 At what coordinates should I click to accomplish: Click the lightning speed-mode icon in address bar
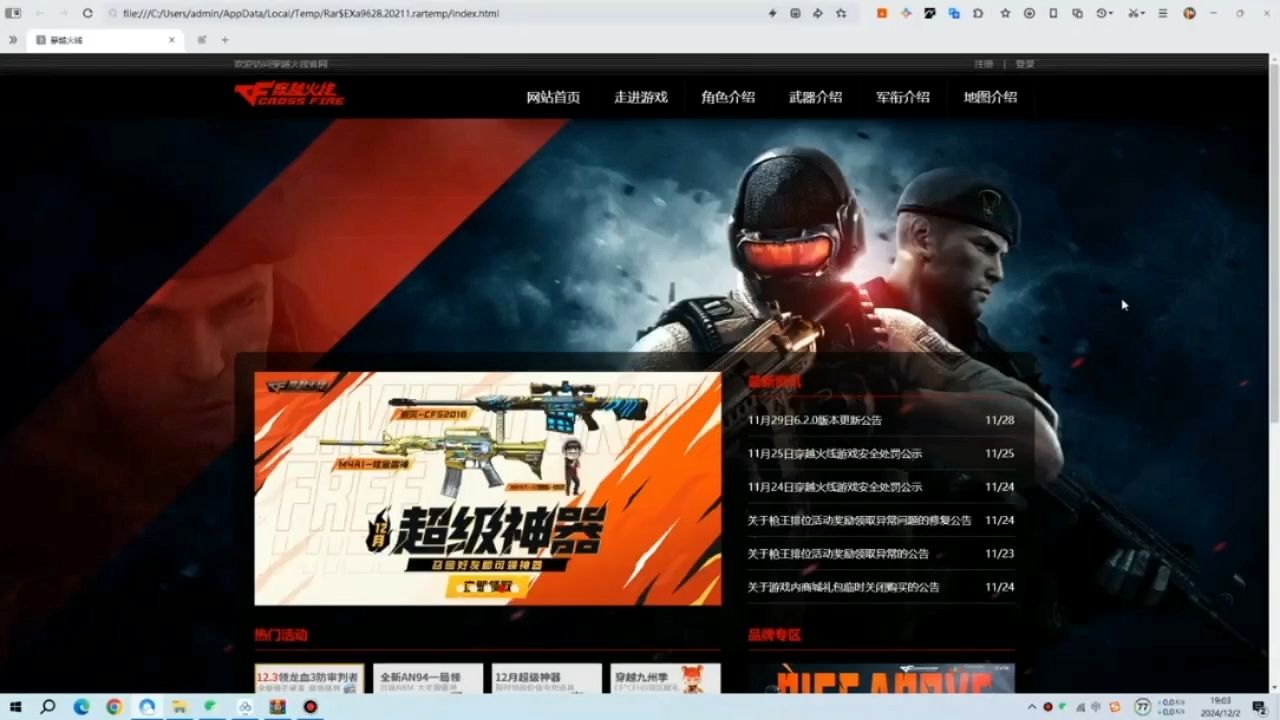[772, 13]
